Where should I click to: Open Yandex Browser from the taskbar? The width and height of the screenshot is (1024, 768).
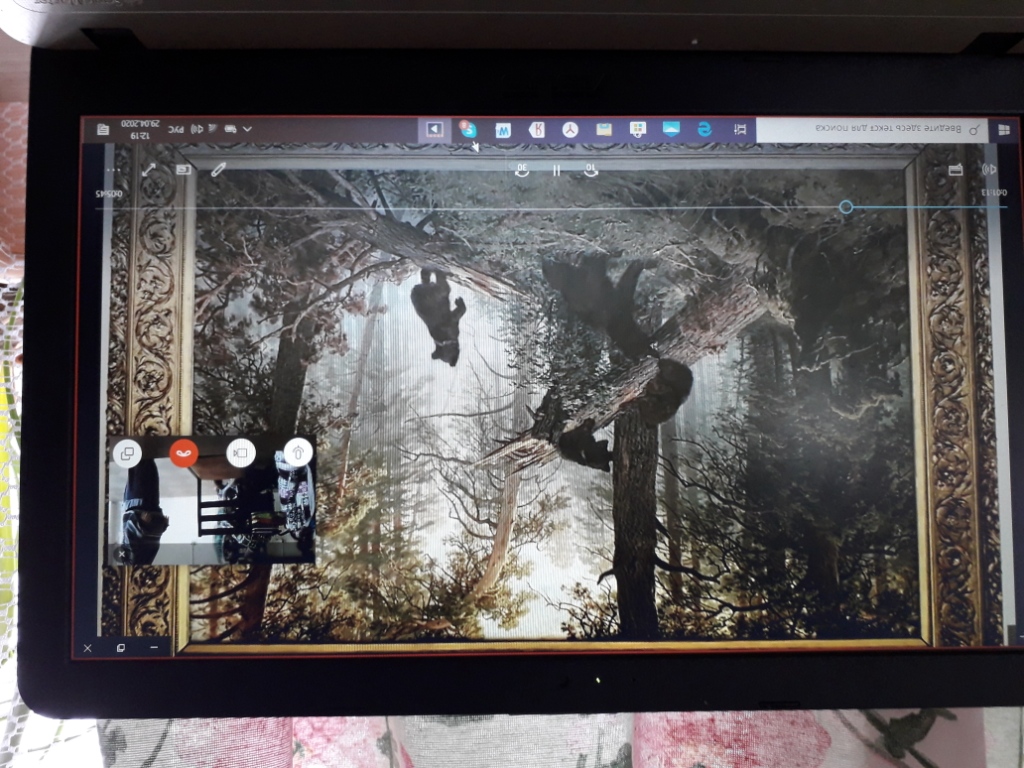coord(571,129)
